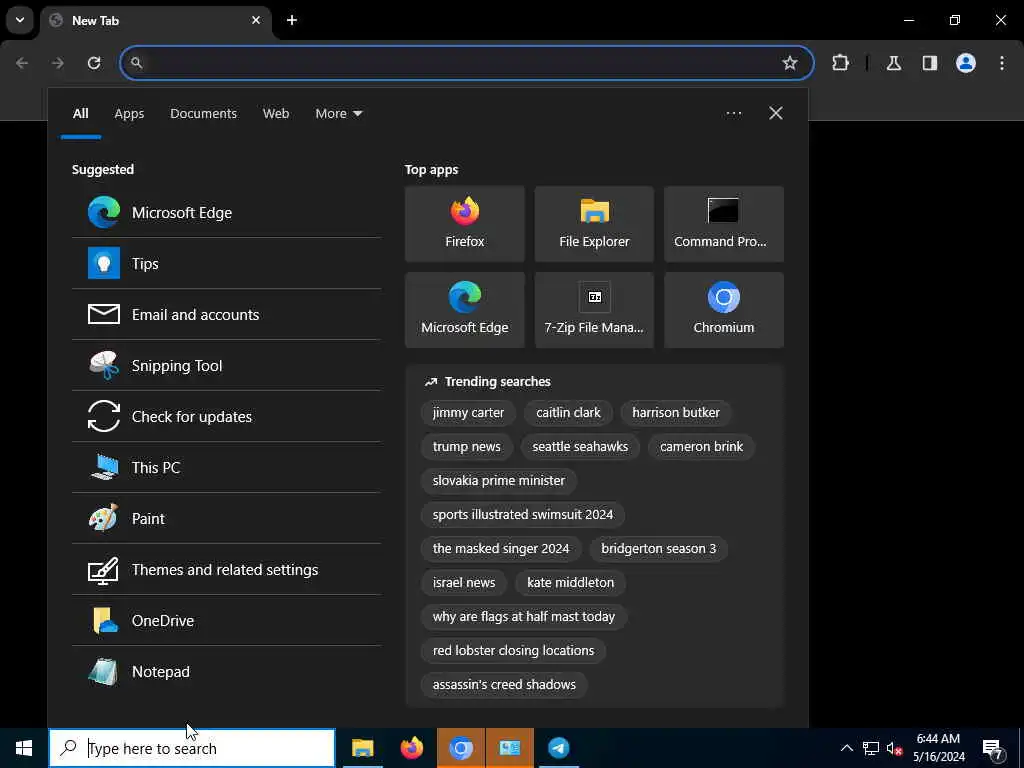
Task: Open Chromium tile in Top apps
Action: pos(724,310)
